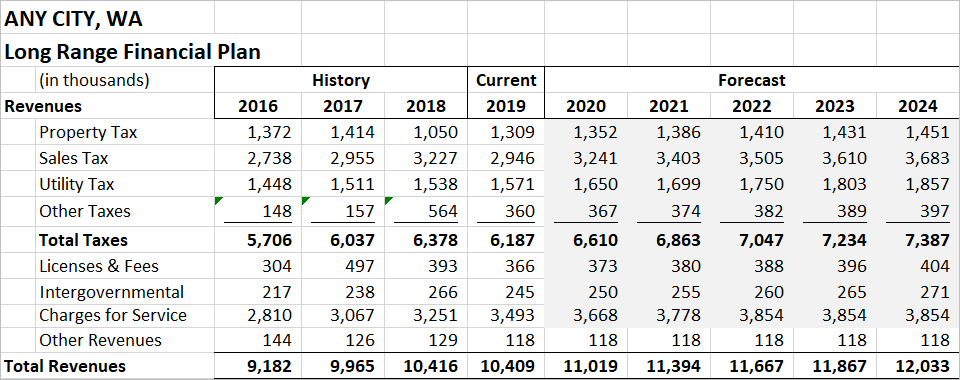Select the 2021 year column header

[x=669, y=106]
